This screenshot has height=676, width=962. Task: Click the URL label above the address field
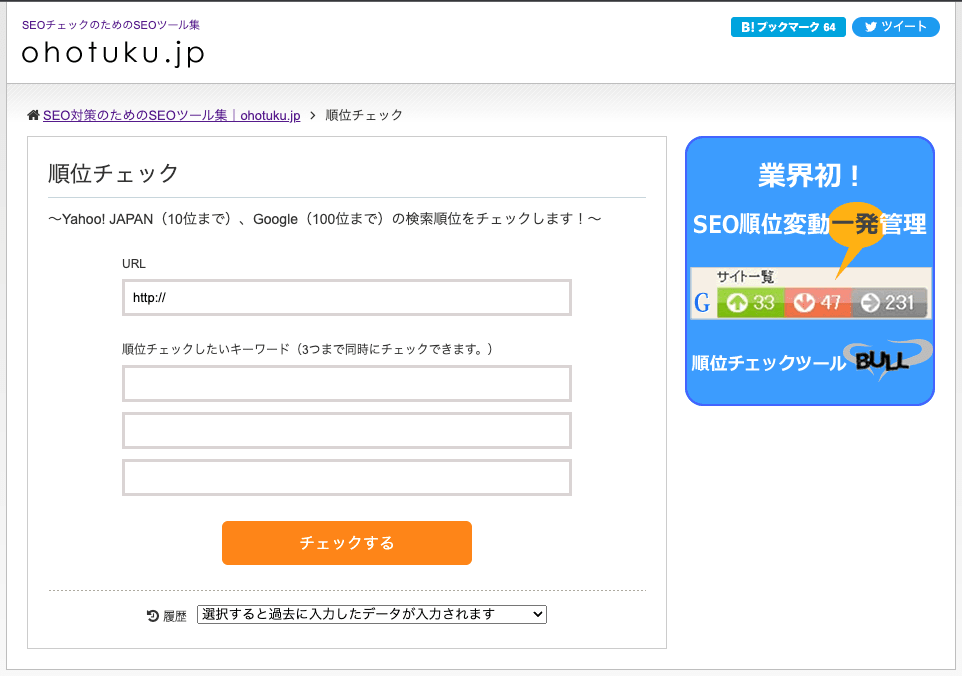click(x=134, y=264)
